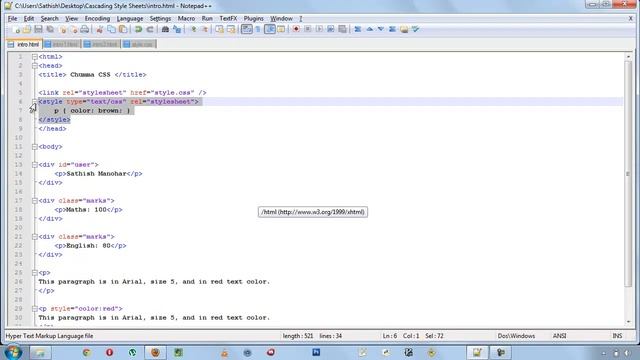Click the "Sathish Manohar" paragraph line
Screen dimensions: 640x360
(98, 173)
